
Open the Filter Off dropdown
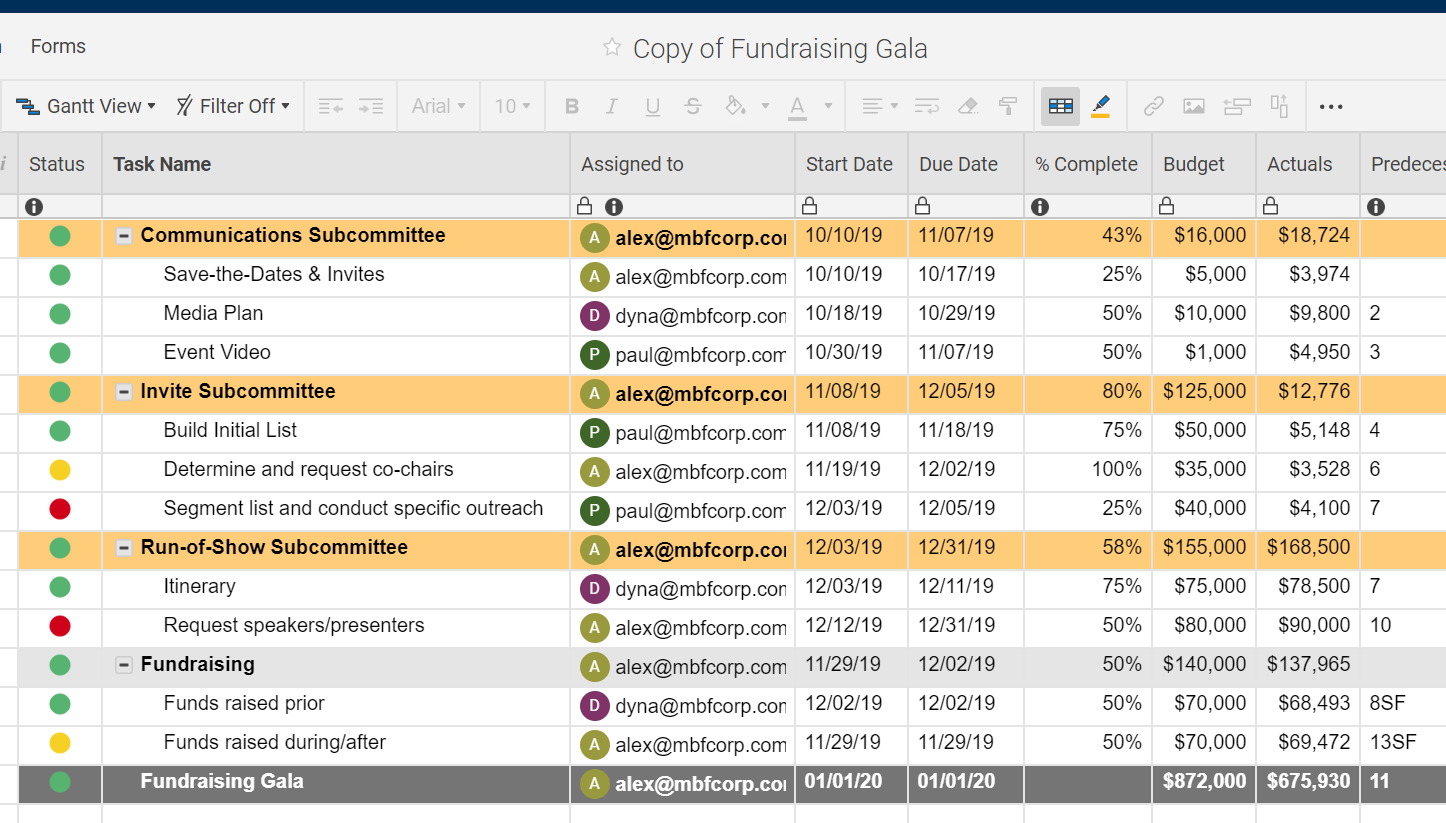233,106
